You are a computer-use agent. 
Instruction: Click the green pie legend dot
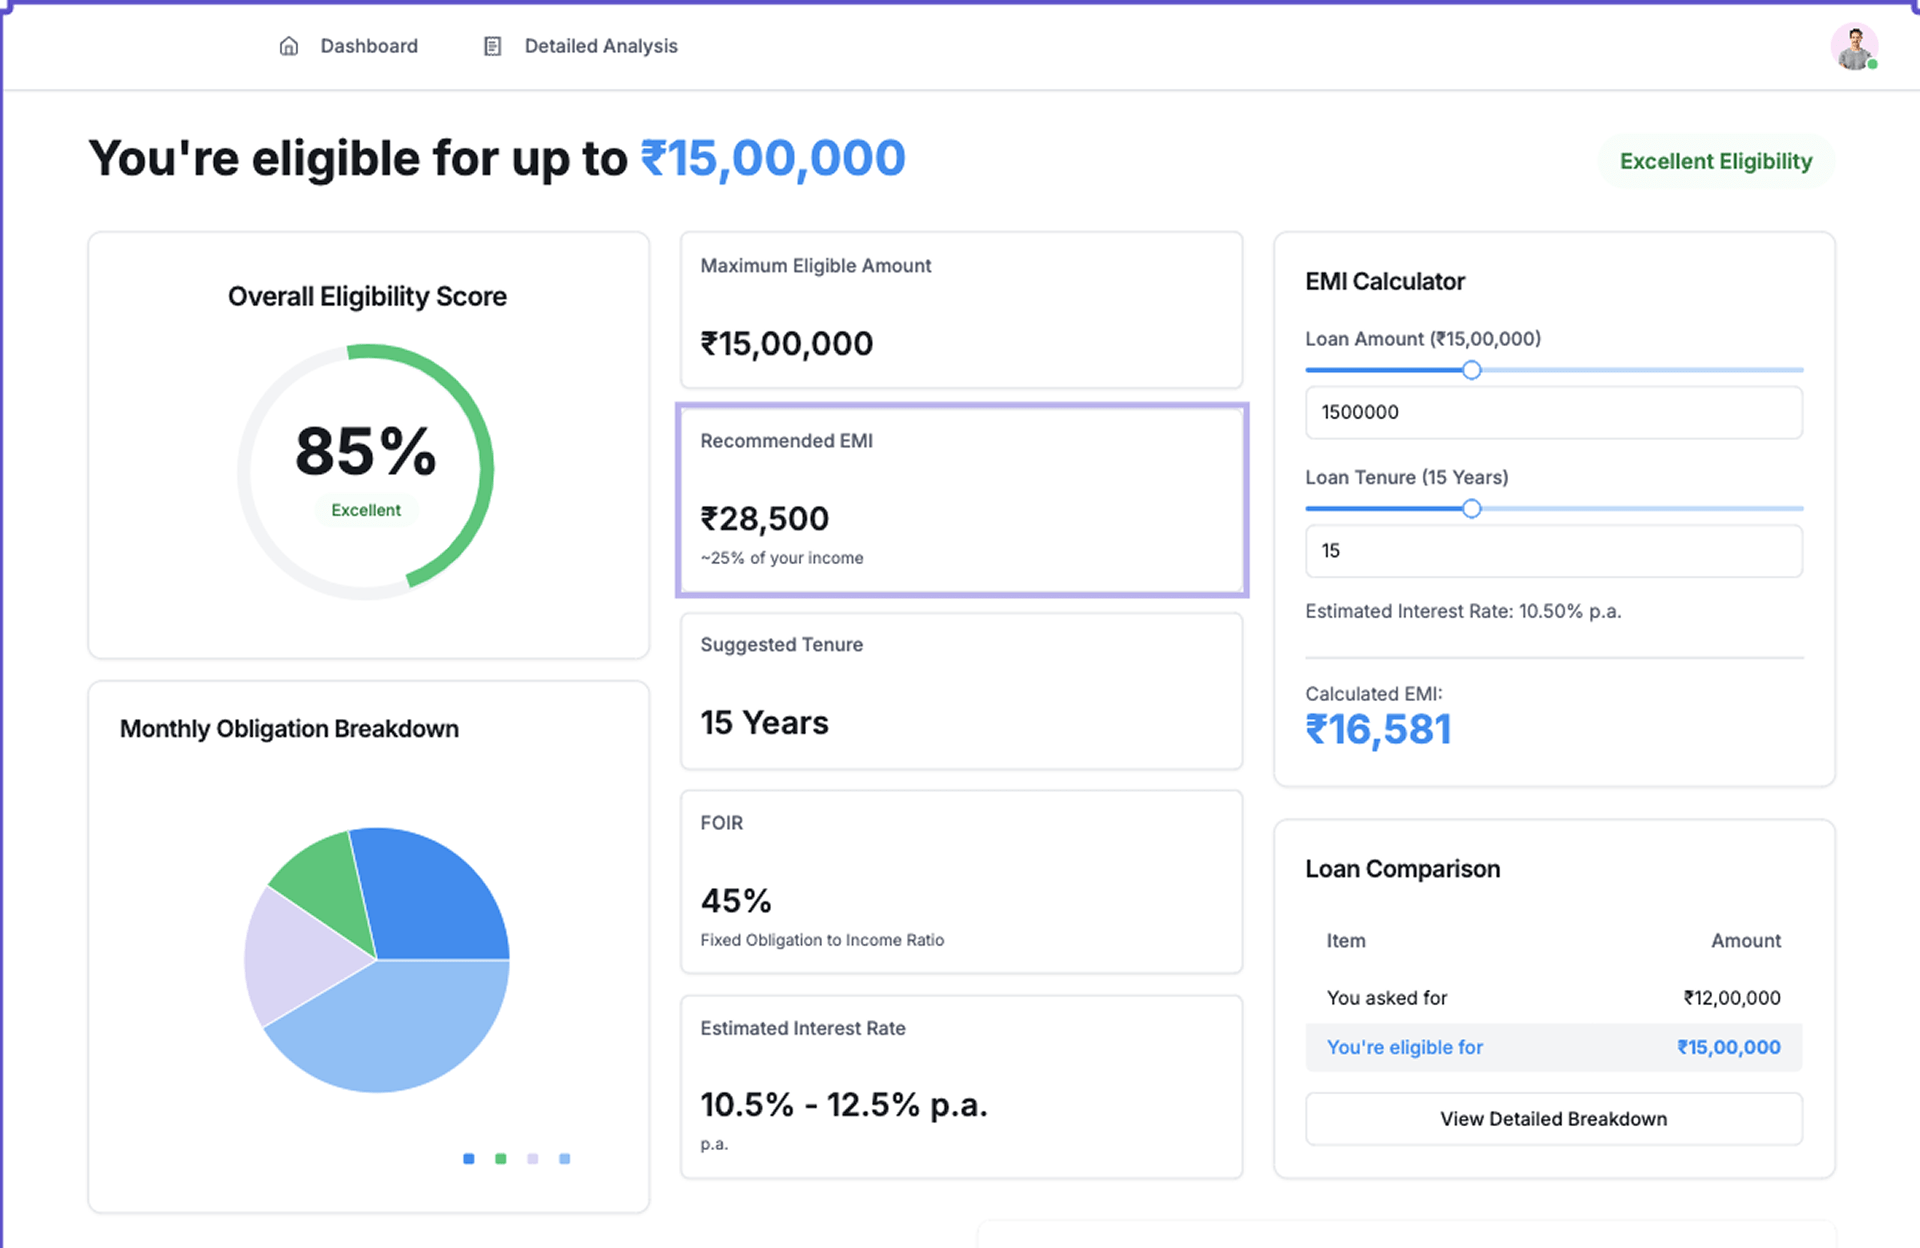tap(501, 1158)
